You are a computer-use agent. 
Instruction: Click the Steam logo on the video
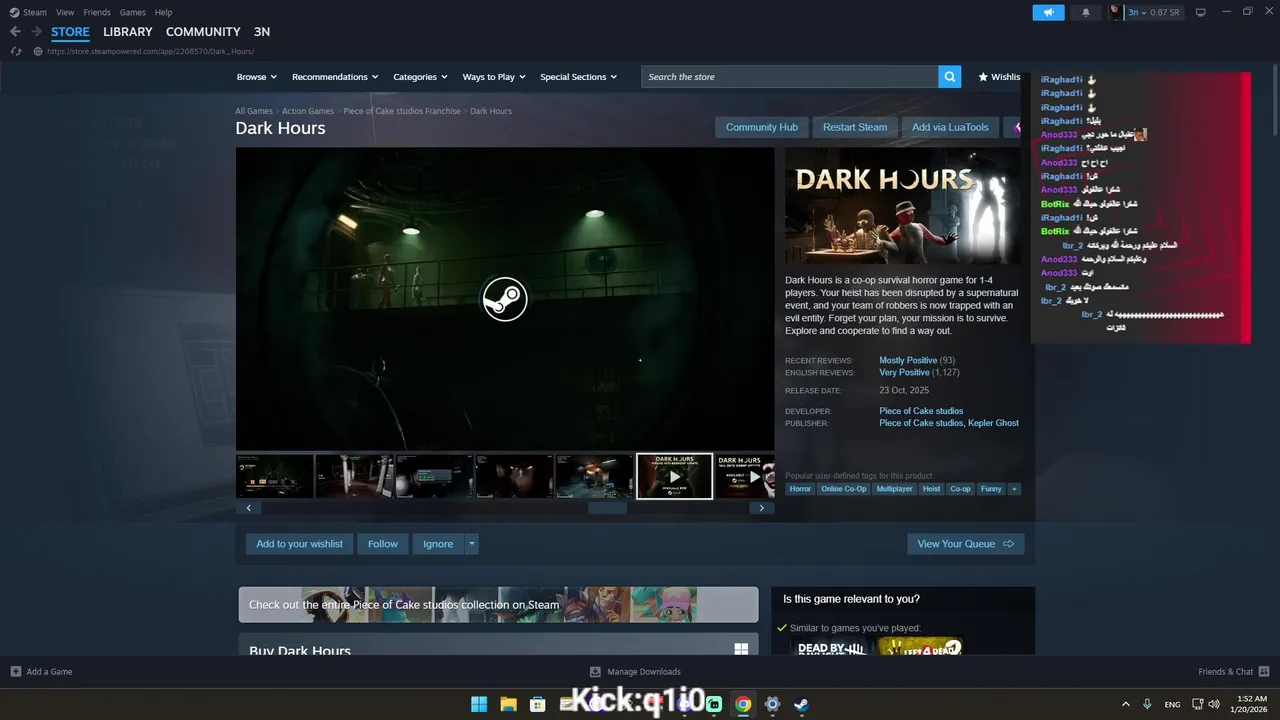point(505,299)
